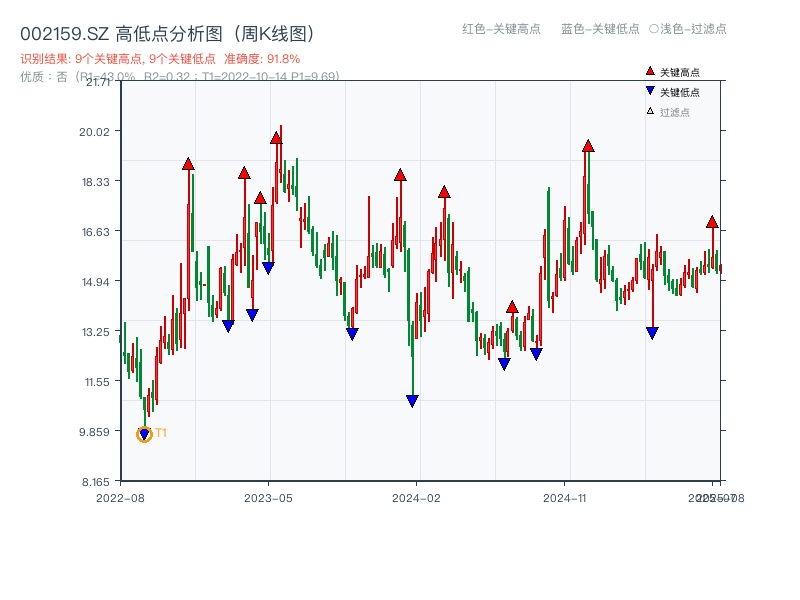The image size is (800, 600).
Task: Toggle visibility of the 关键高点 series via legend
Action: pyautogui.click(x=672, y=71)
